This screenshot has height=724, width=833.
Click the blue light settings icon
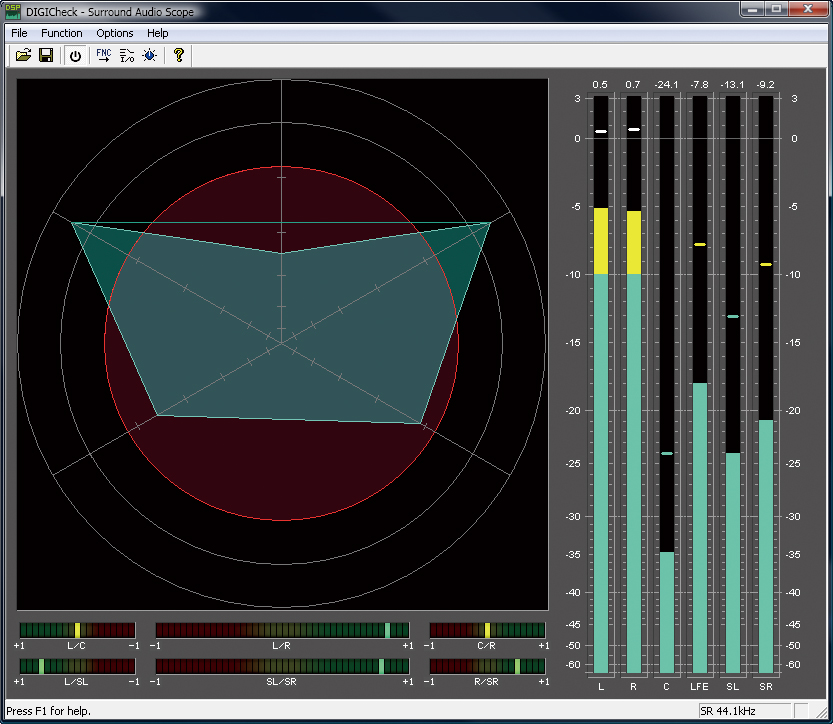point(149,56)
